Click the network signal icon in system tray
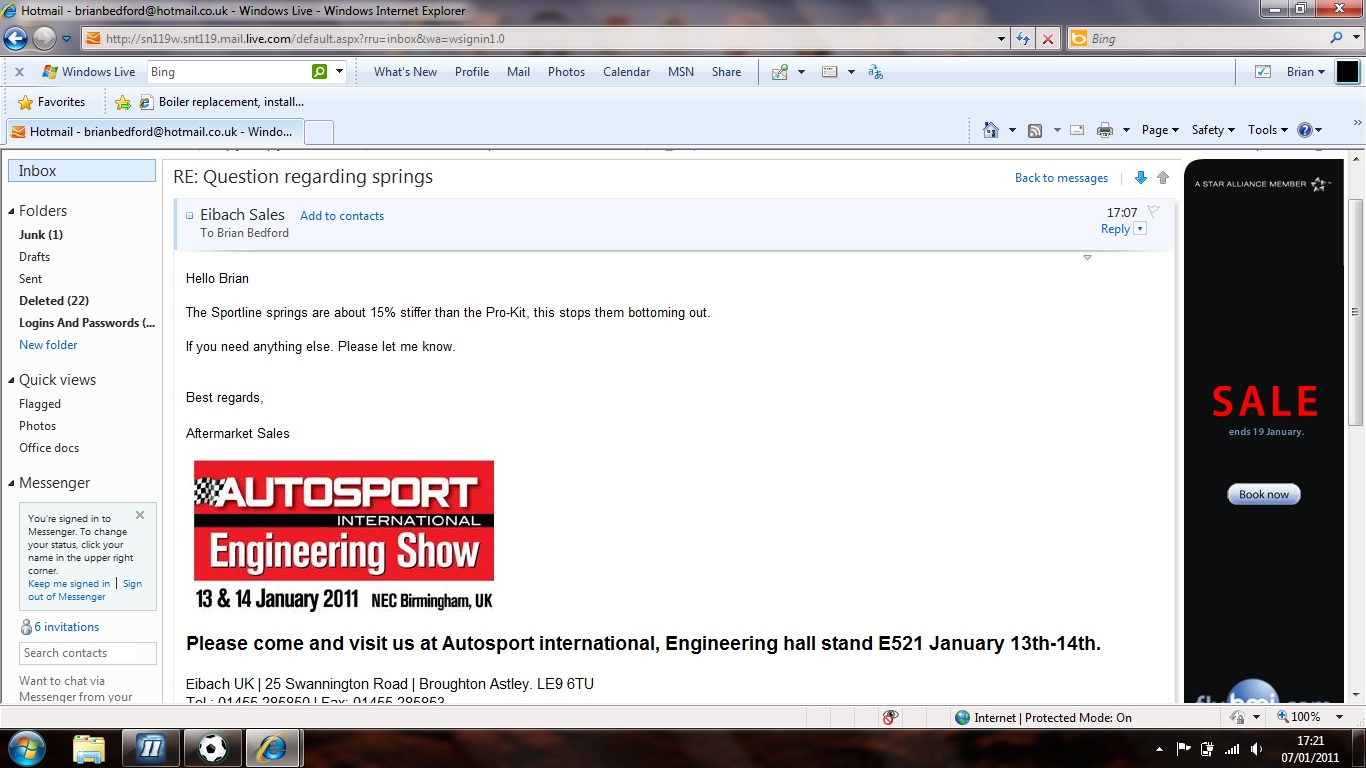The width and height of the screenshot is (1366, 768). tap(1232, 749)
